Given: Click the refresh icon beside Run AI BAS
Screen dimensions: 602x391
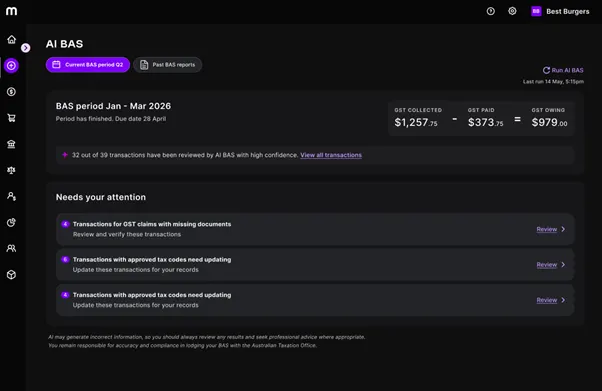Looking at the screenshot, I should 546,70.
